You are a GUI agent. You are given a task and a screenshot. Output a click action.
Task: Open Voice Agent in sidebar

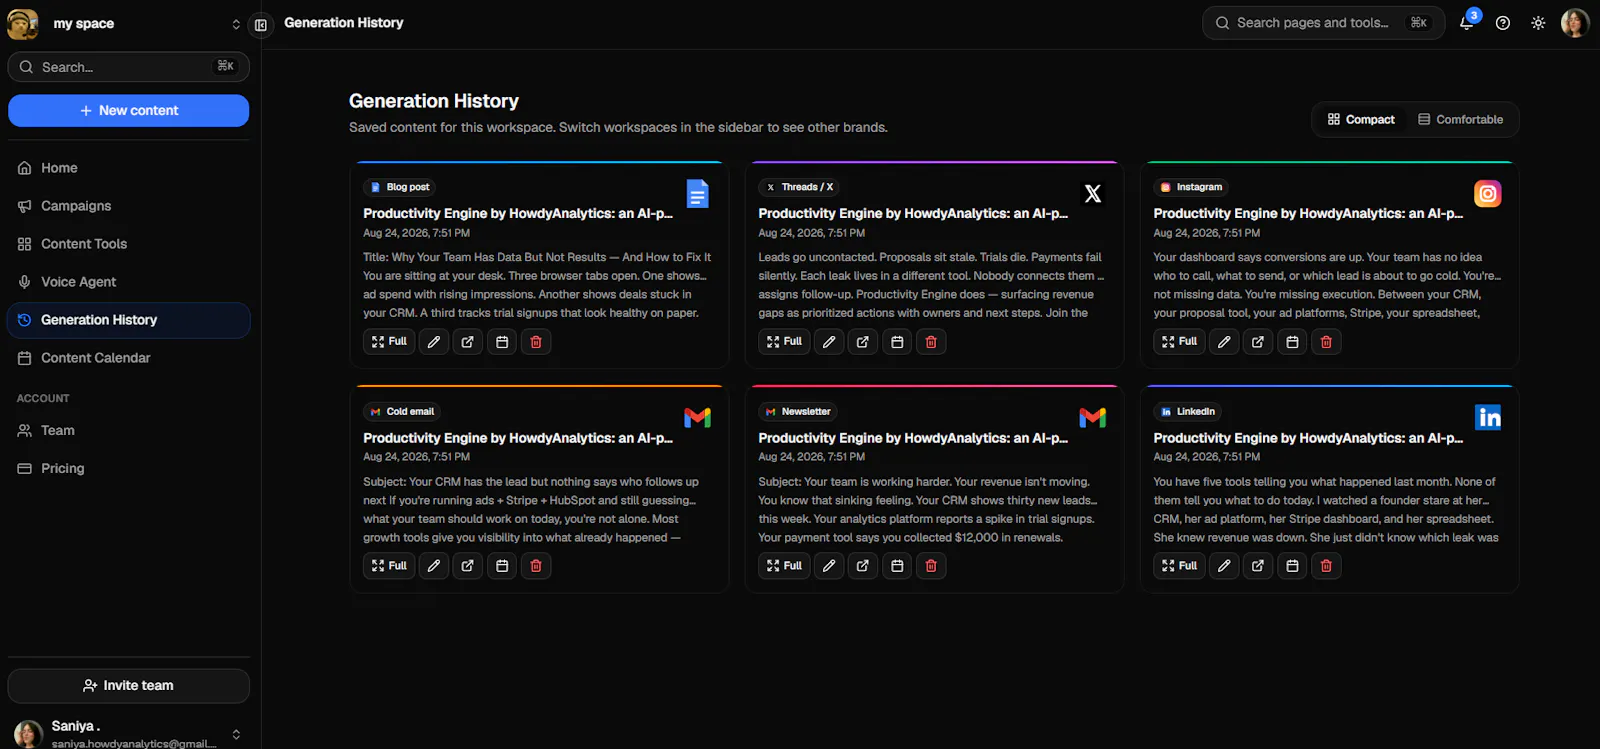129,282
